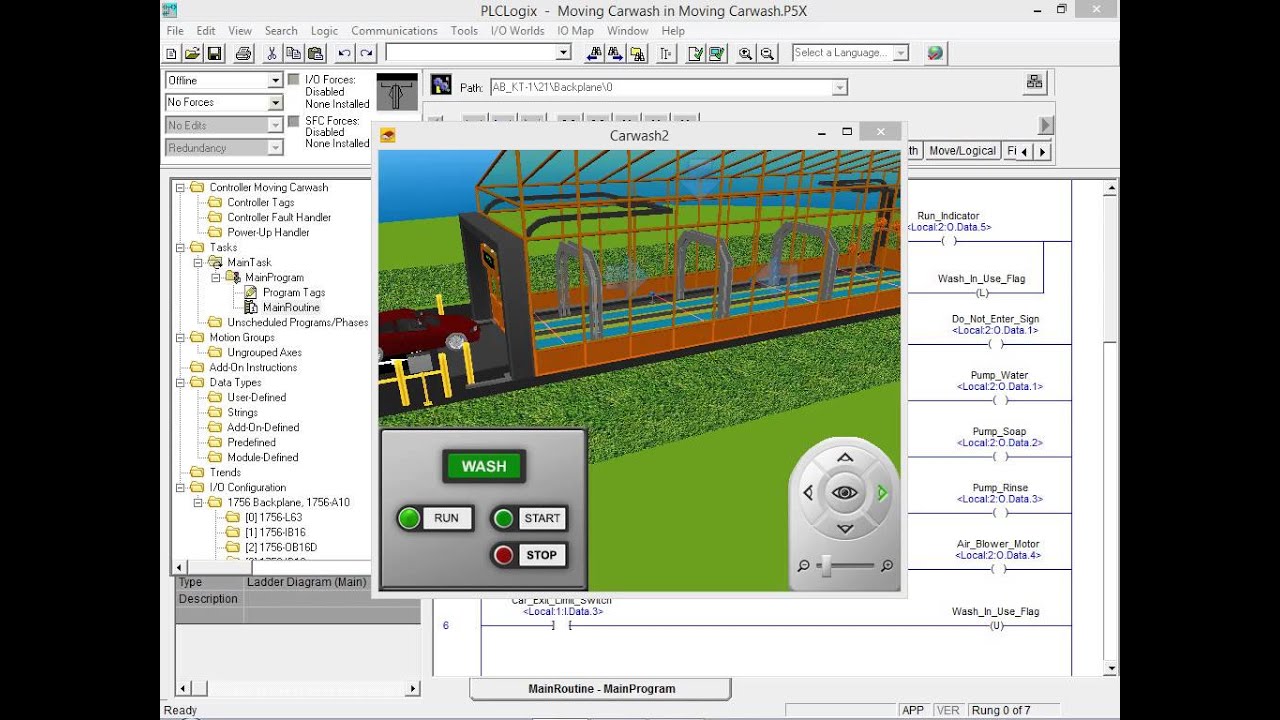This screenshot has width=1280, height=720.
Task: Open the File menu
Action: pyautogui.click(x=175, y=31)
